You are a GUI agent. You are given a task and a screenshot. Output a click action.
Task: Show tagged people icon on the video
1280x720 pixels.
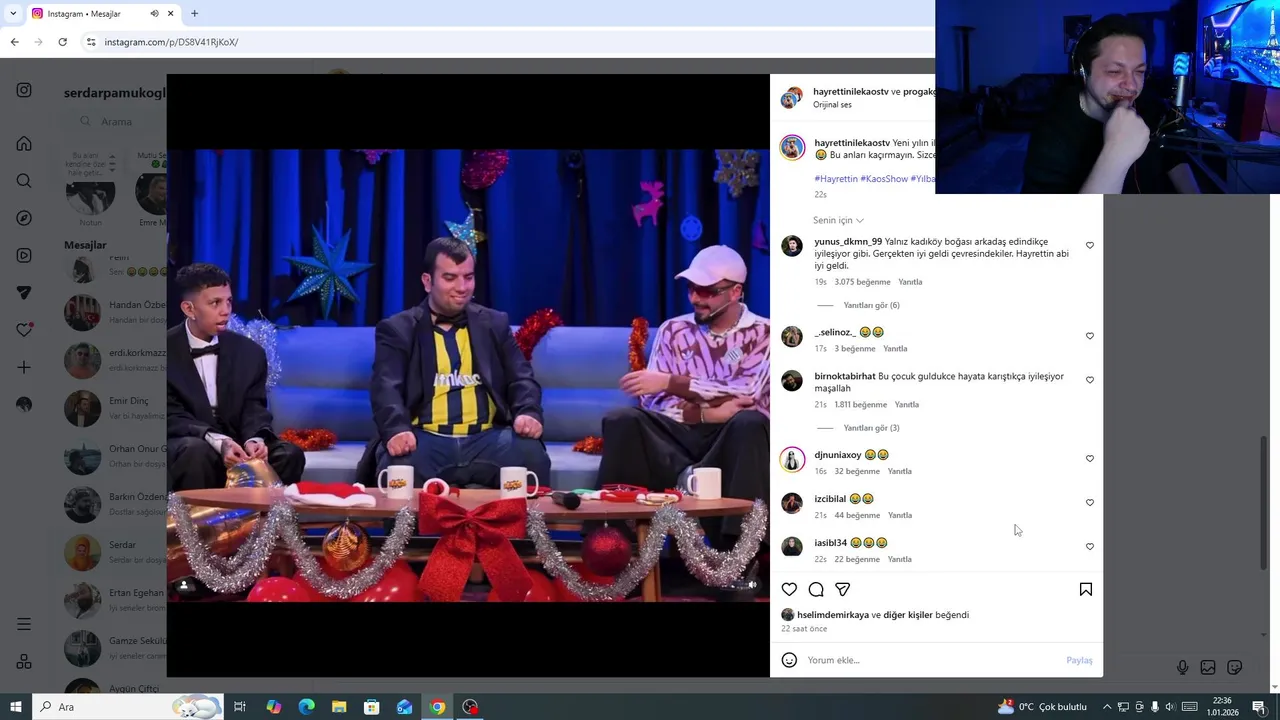pyautogui.click(x=184, y=585)
